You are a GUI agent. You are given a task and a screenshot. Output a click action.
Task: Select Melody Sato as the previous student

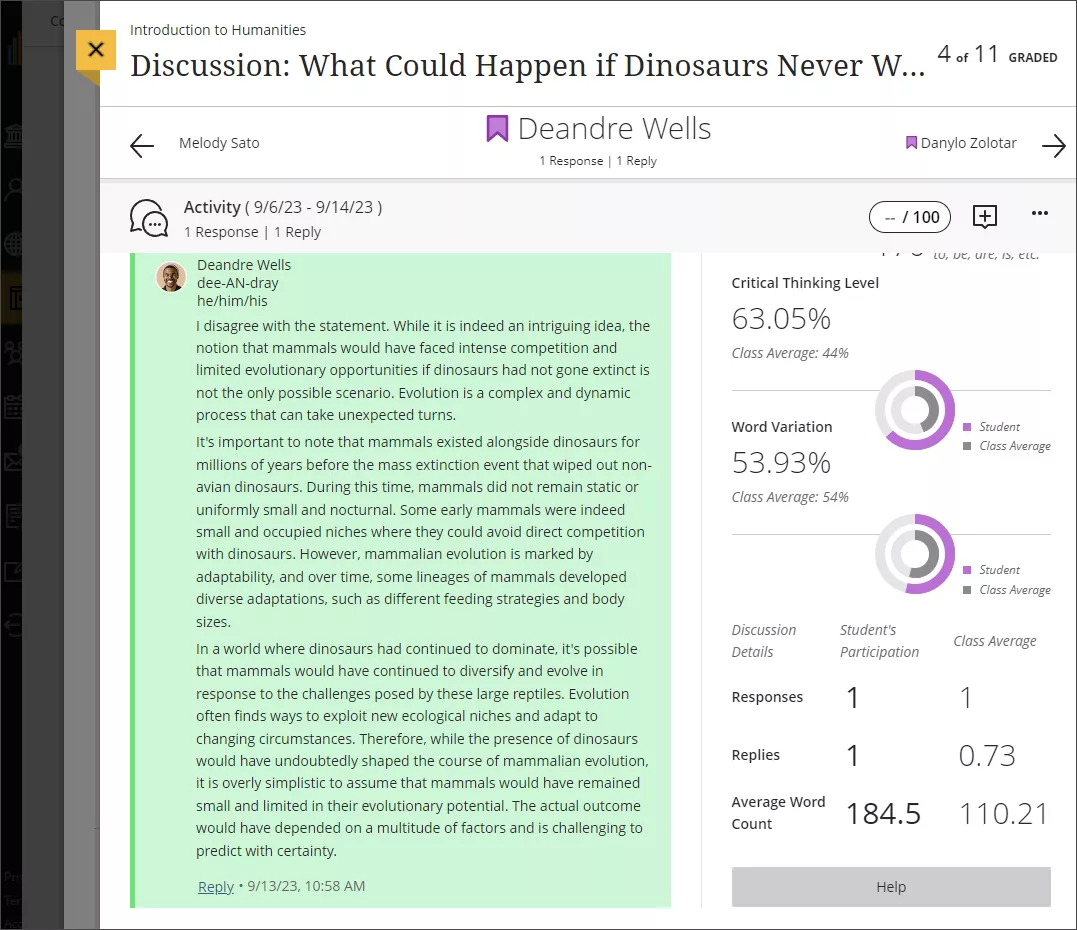(x=219, y=143)
